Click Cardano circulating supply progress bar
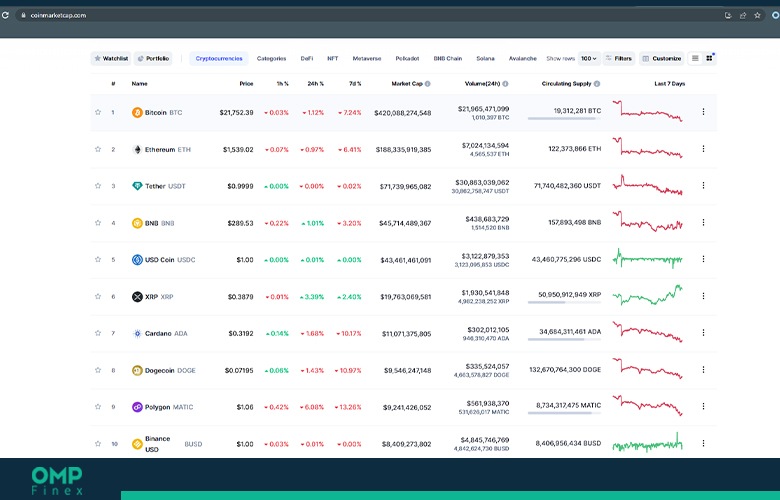Screen dimensions: 780x500 click(564, 339)
